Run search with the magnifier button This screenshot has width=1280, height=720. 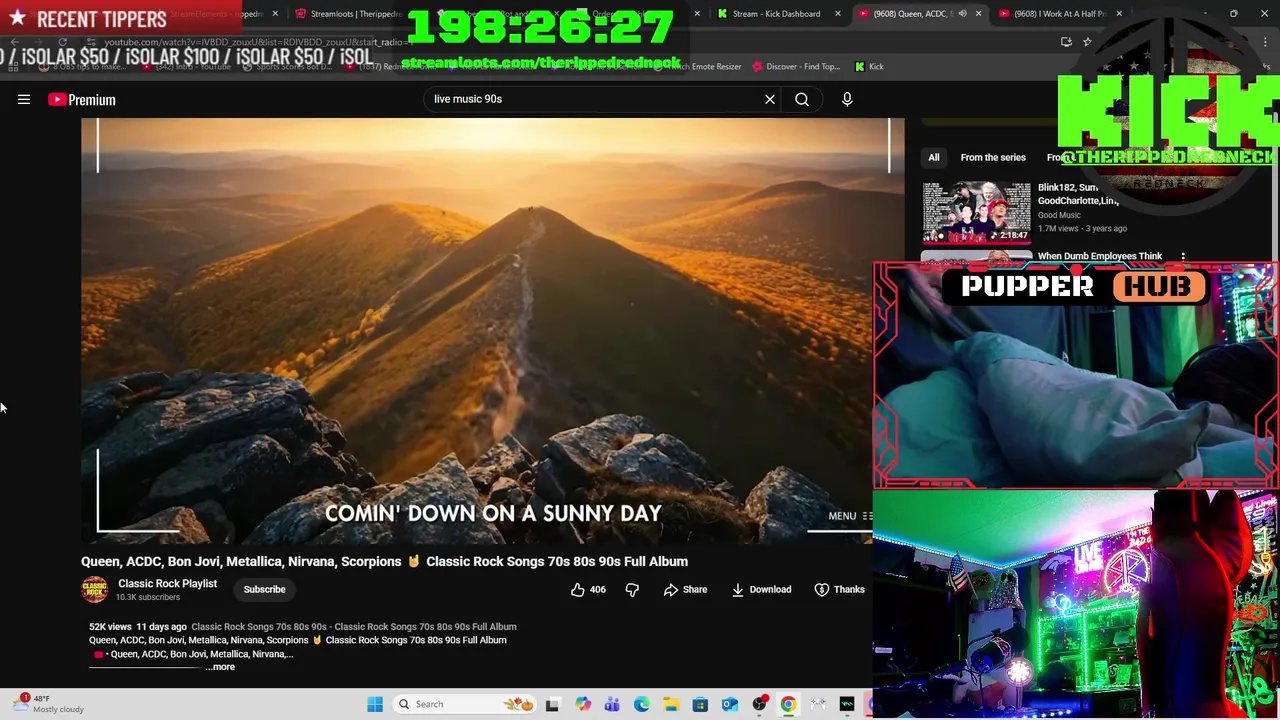tap(802, 99)
